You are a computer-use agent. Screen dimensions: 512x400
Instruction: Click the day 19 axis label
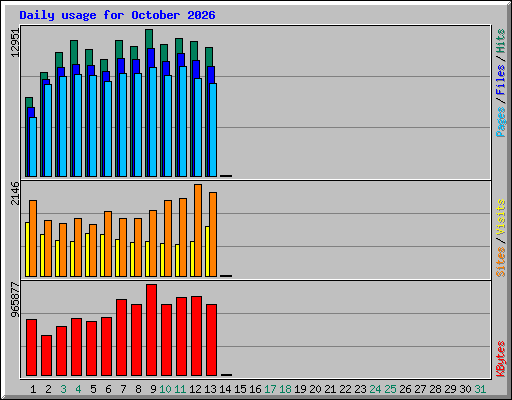(300, 389)
